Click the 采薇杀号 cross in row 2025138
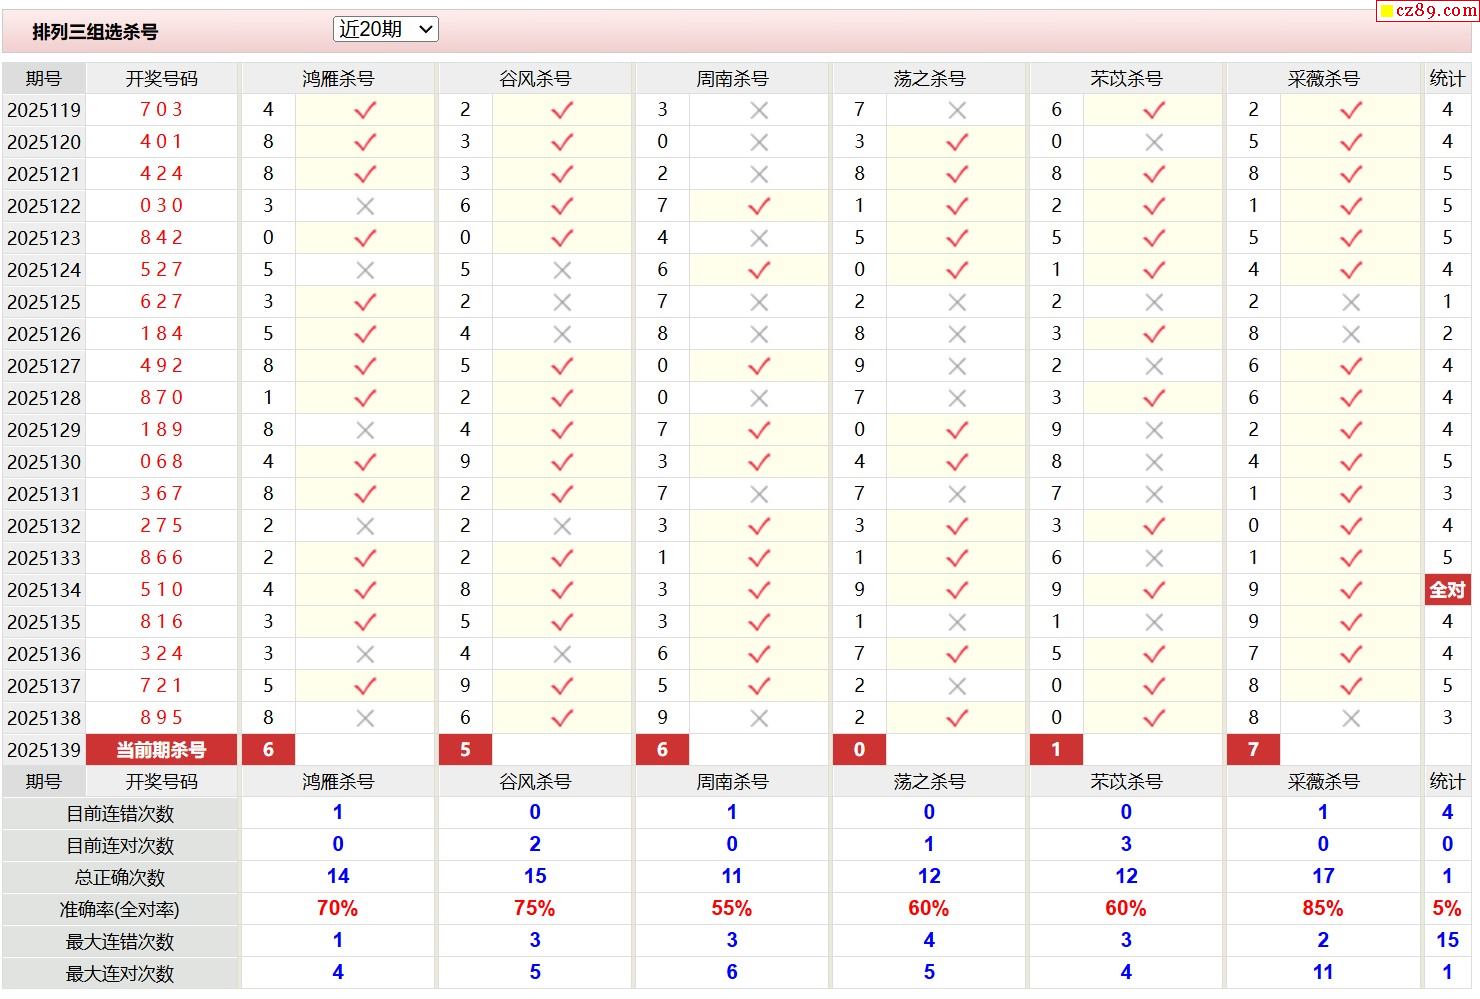The width and height of the screenshot is (1480, 999). point(1351,718)
